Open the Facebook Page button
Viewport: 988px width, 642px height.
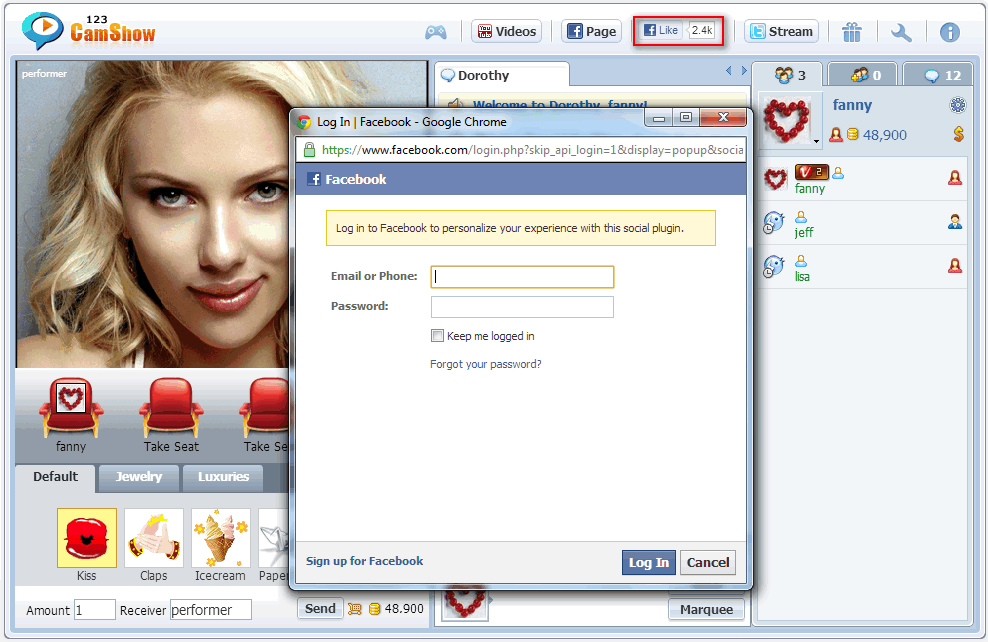coord(591,32)
